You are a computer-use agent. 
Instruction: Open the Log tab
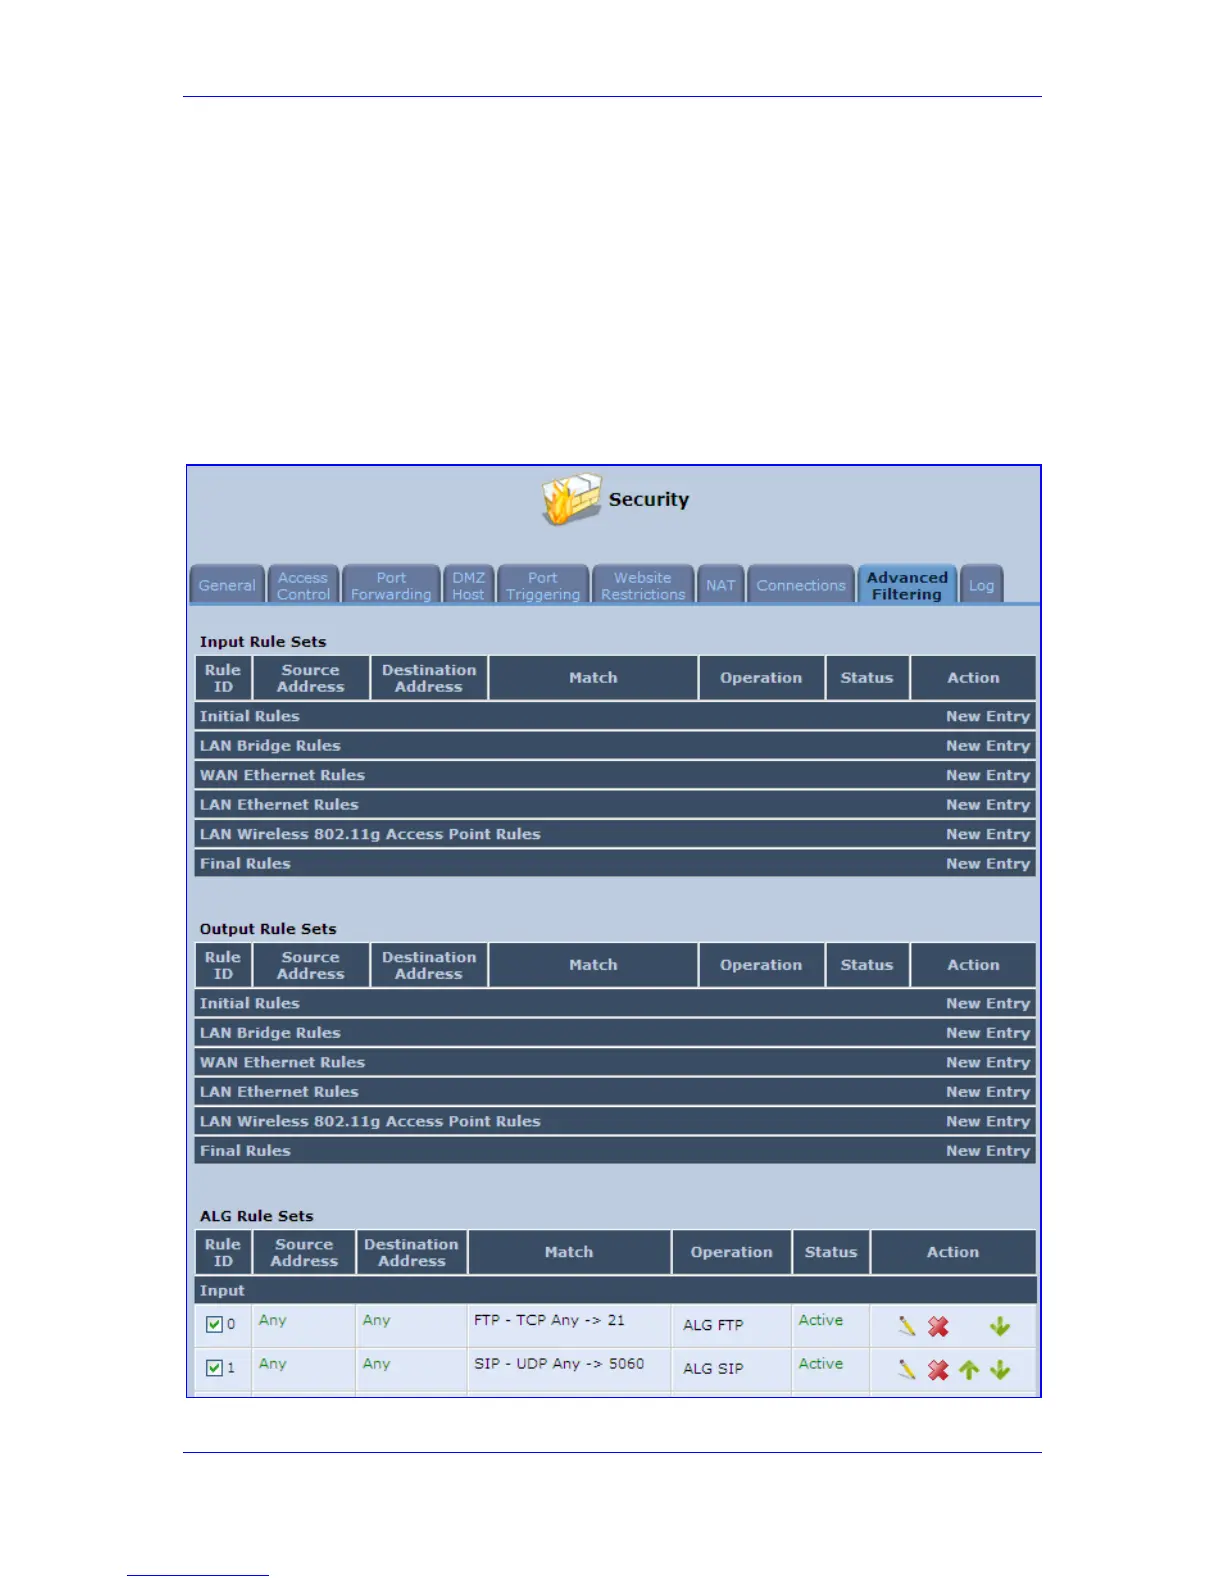tap(981, 585)
